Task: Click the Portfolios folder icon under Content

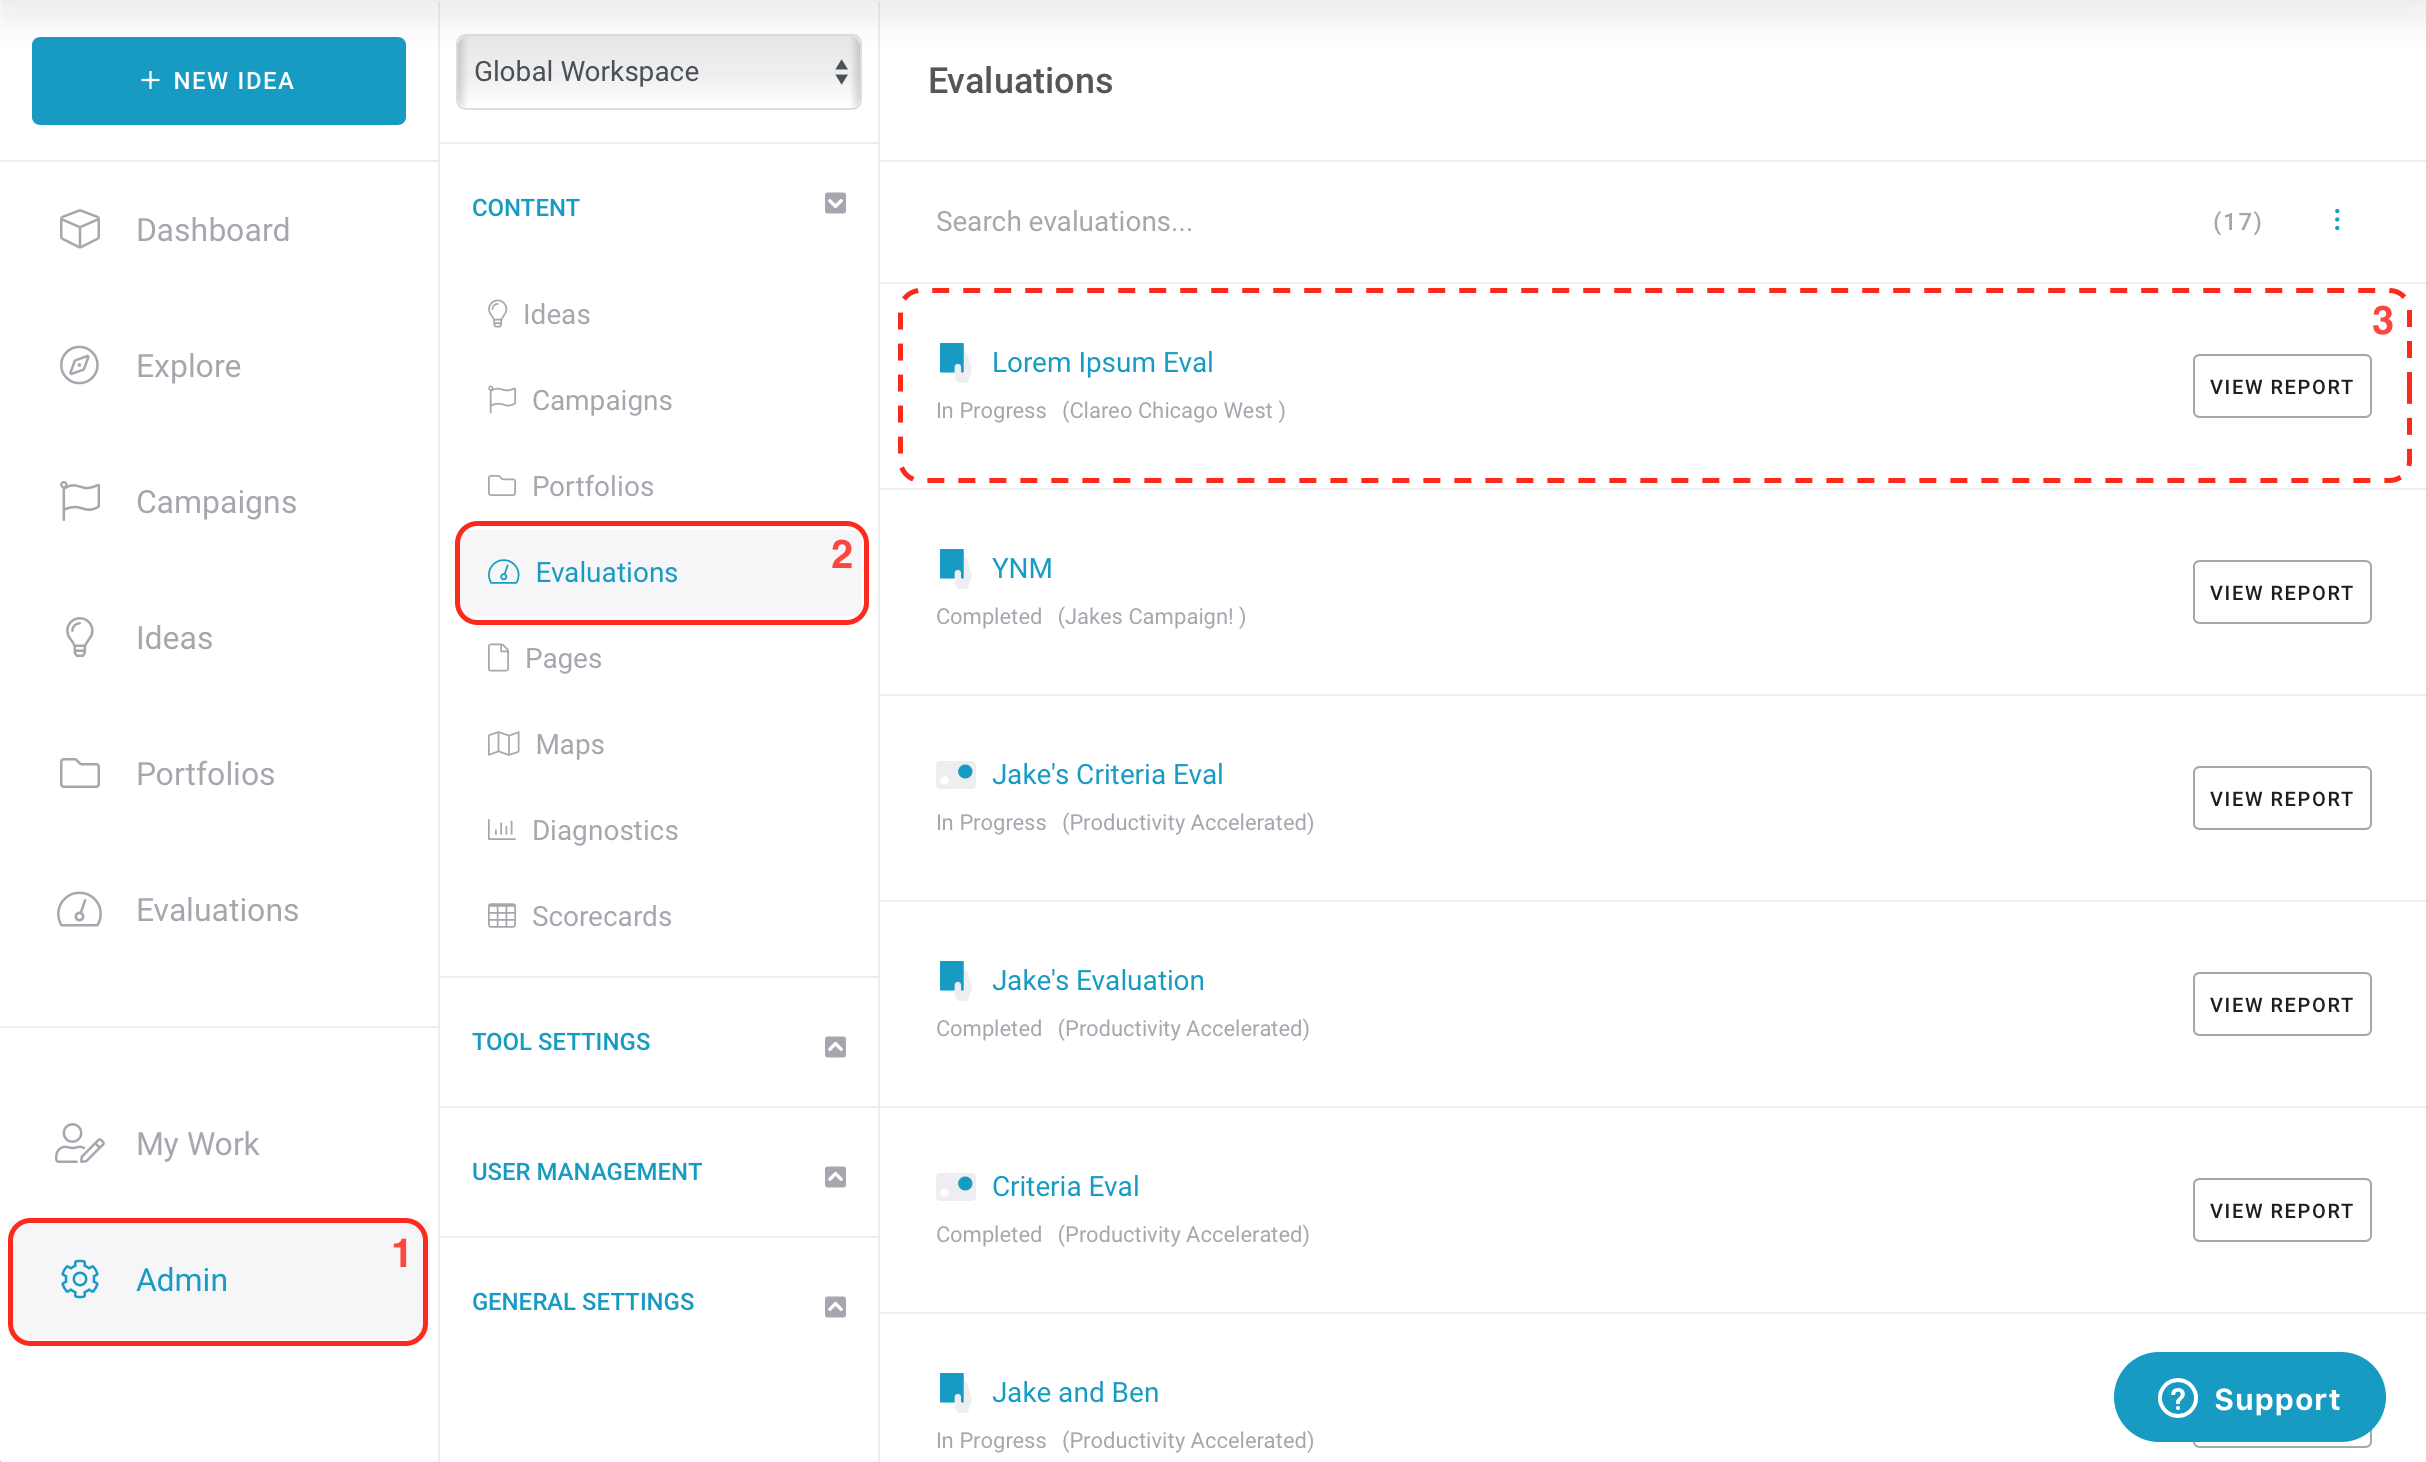Action: pyautogui.click(x=502, y=486)
